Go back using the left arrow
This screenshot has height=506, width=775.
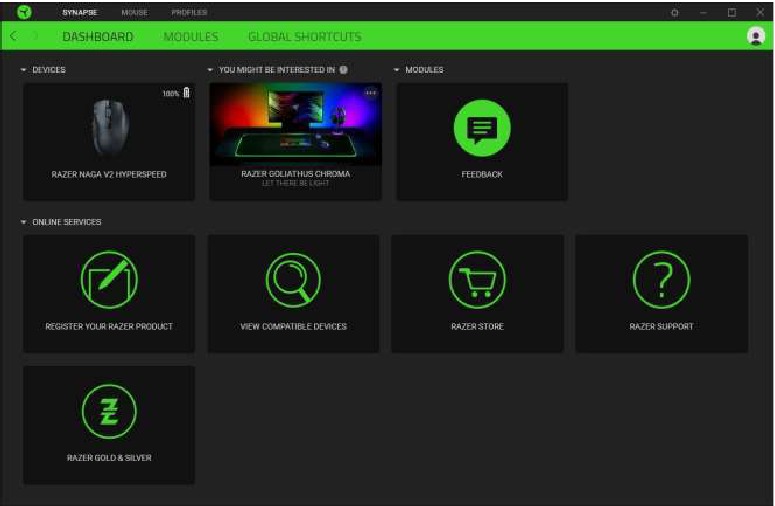pos(13,37)
